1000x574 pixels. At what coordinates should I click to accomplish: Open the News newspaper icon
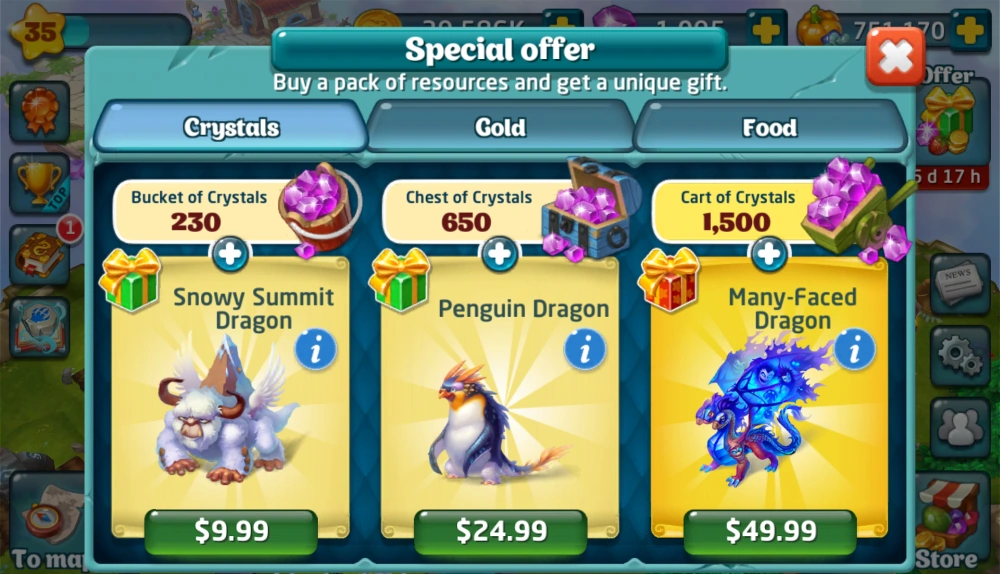960,284
